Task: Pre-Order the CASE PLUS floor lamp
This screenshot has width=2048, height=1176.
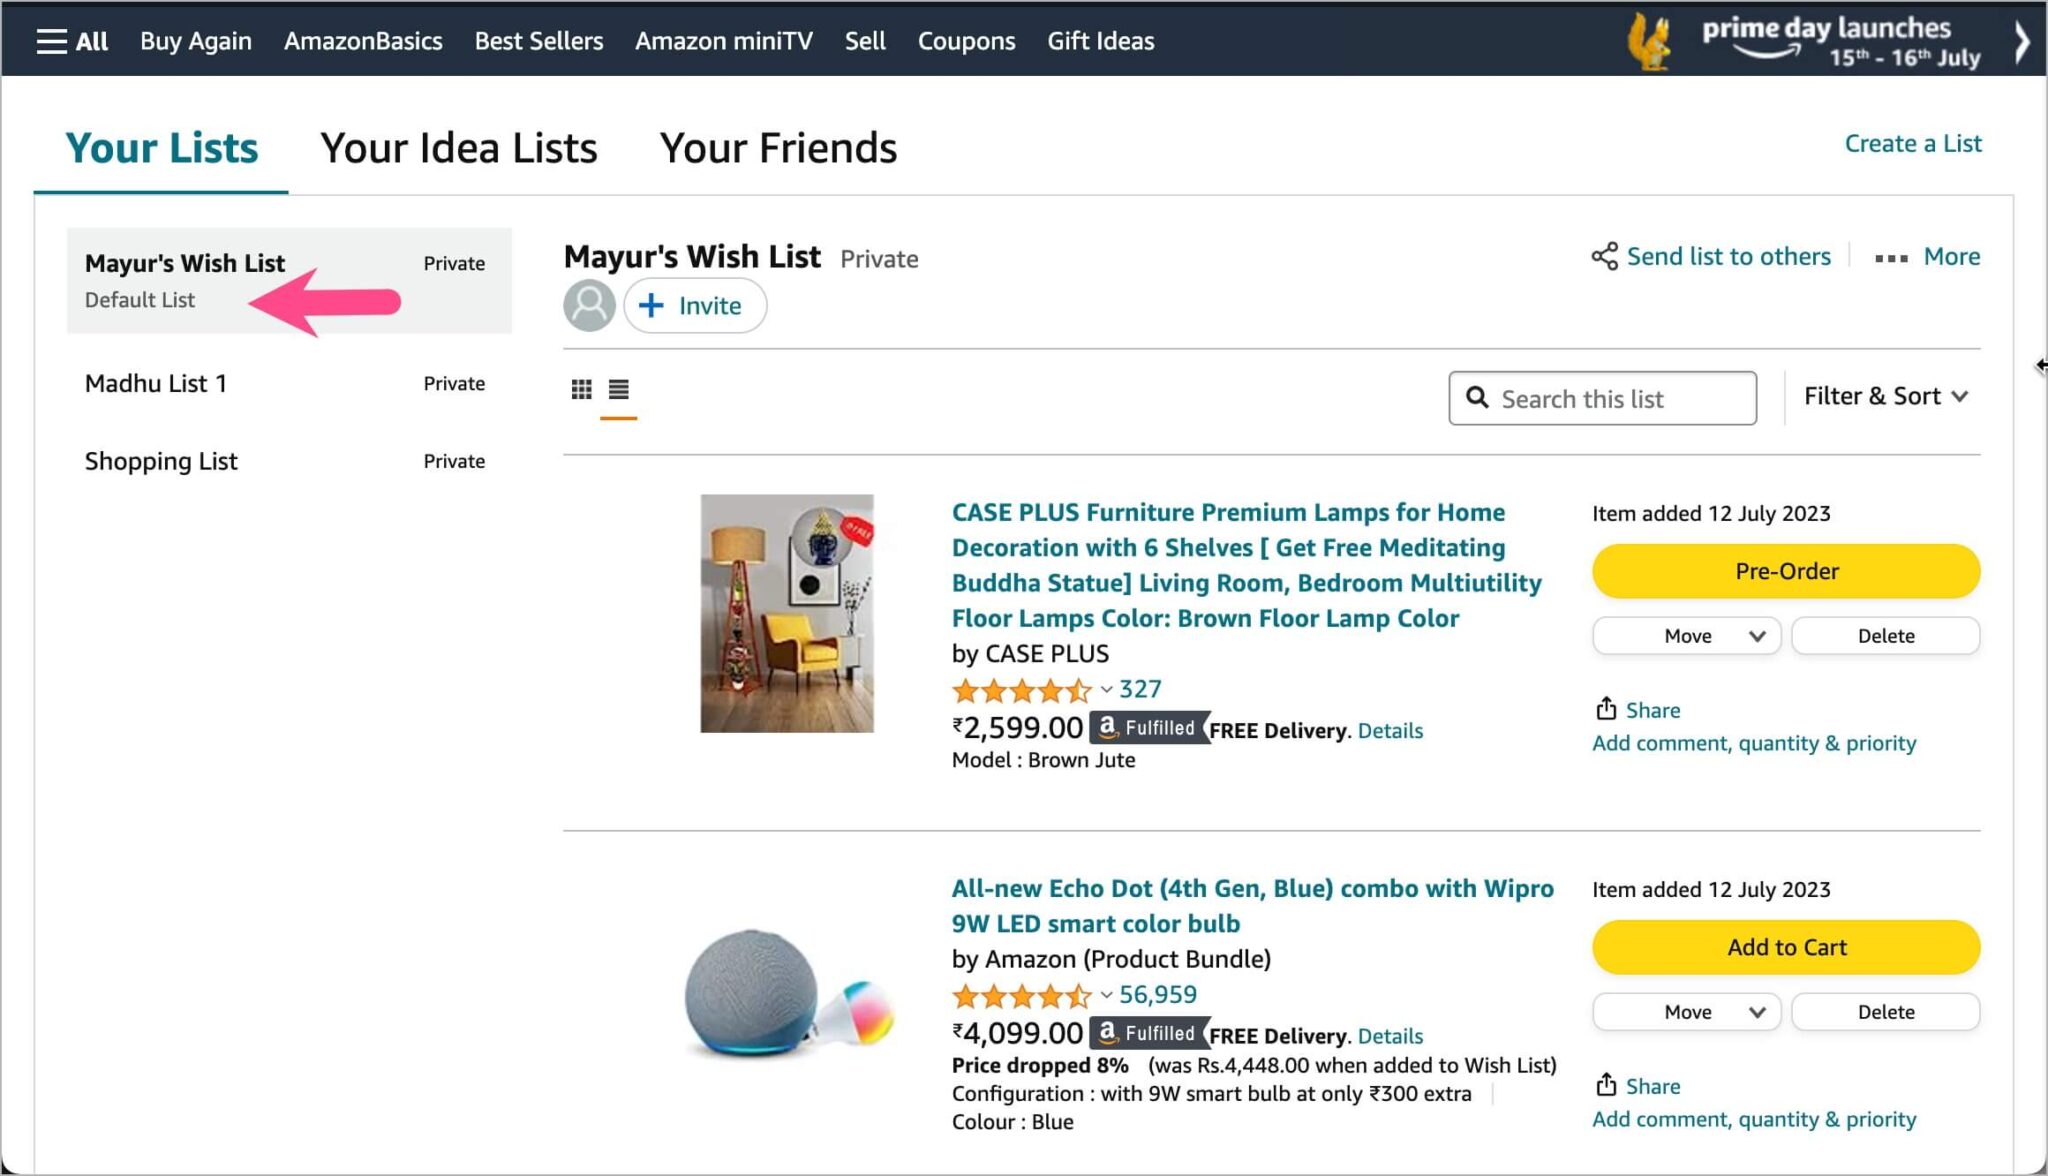Action: pos(1786,570)
